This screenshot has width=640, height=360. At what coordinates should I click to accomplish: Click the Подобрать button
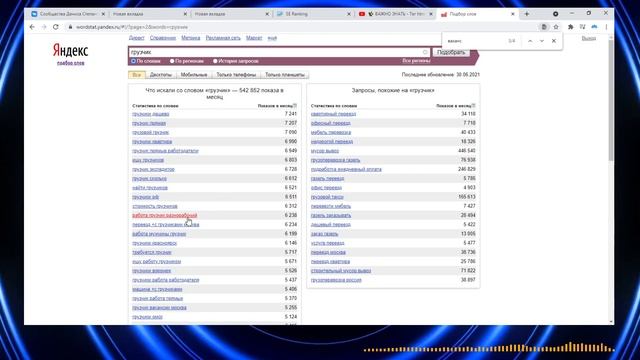[451, 52]
